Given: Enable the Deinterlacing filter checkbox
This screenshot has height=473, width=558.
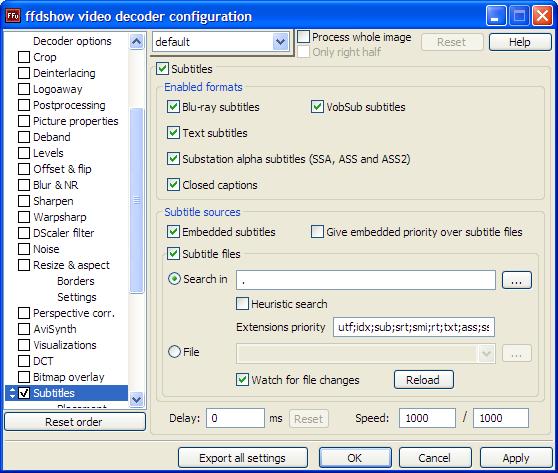Looking at the screenshot, I should click(24, 73).
